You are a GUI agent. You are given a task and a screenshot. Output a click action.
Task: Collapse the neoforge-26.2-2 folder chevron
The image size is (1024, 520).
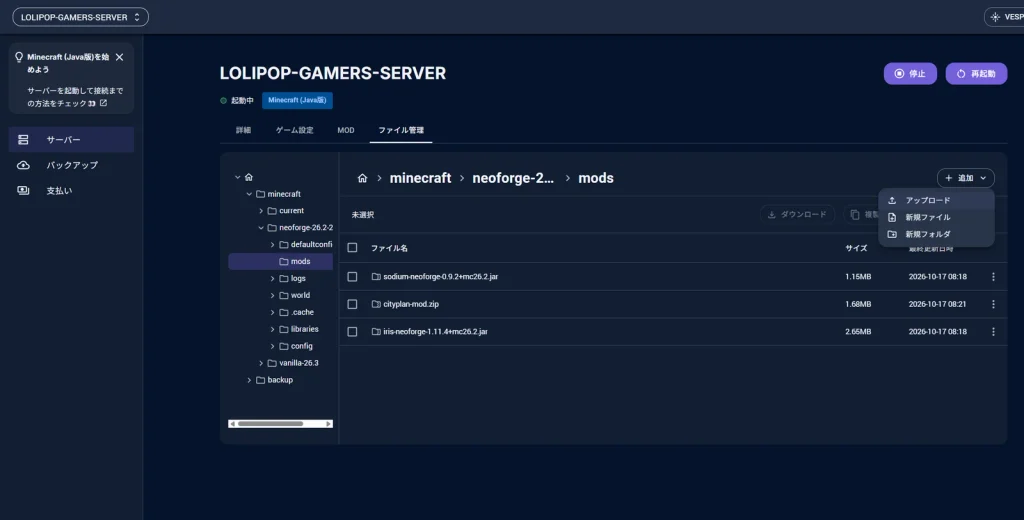coord(261,228)
